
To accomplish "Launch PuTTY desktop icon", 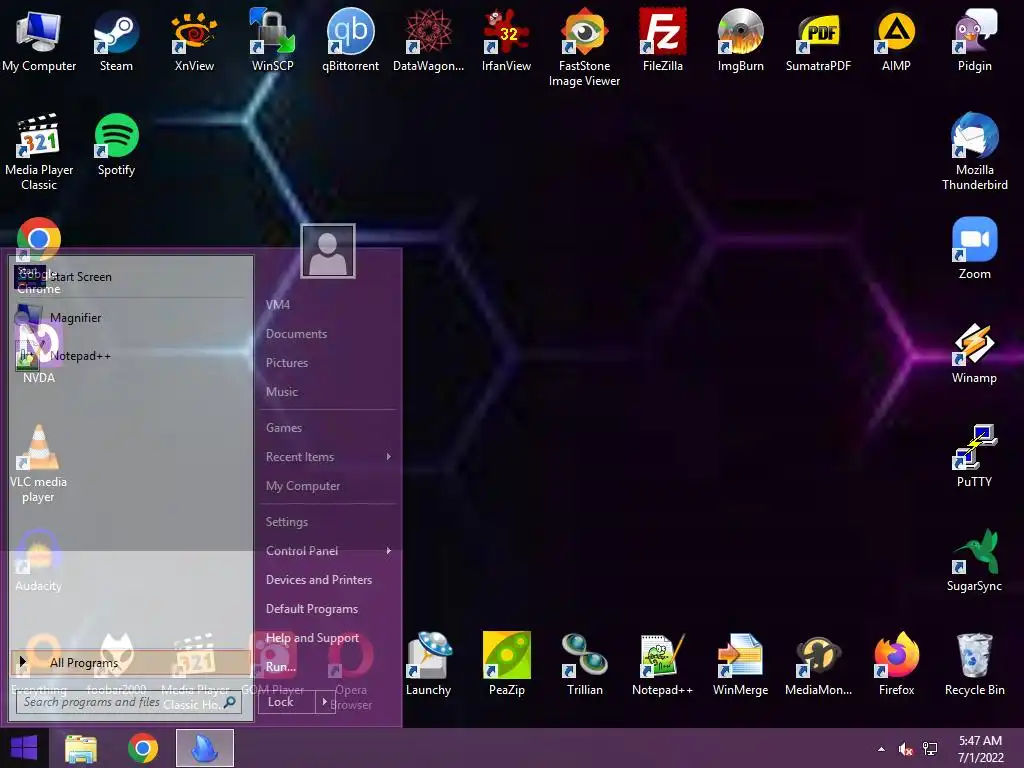I will 974,456.
